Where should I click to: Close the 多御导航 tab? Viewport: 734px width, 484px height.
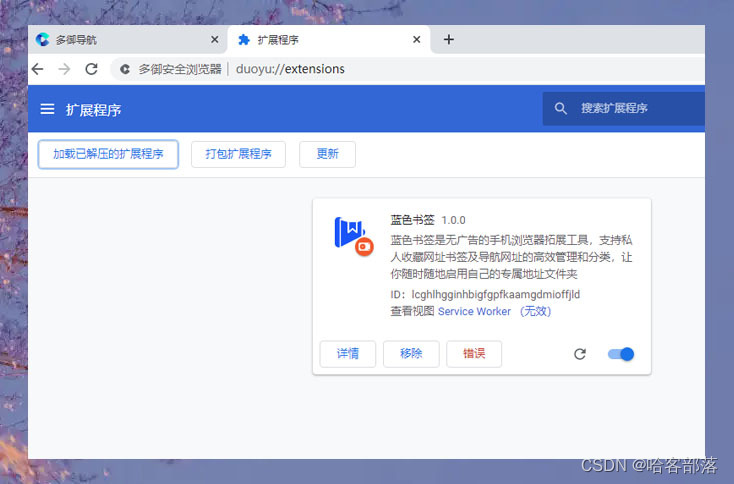[x=214, y=40]
